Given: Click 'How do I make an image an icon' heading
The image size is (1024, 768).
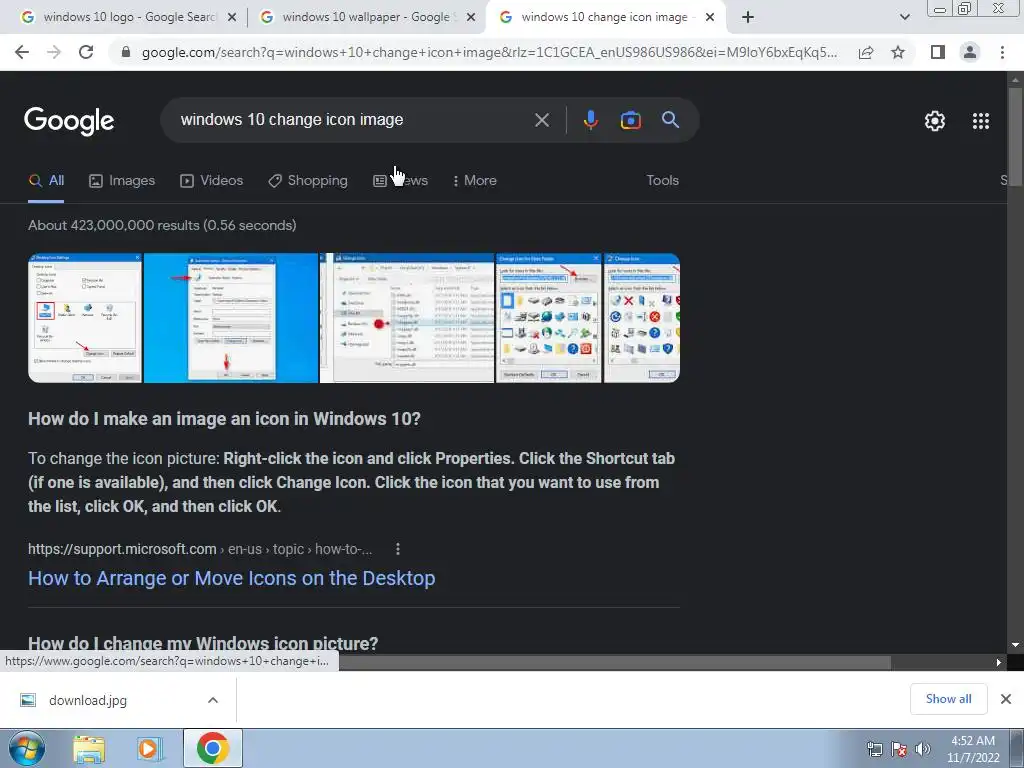Looking at the screenshot, I should (224, 419).
